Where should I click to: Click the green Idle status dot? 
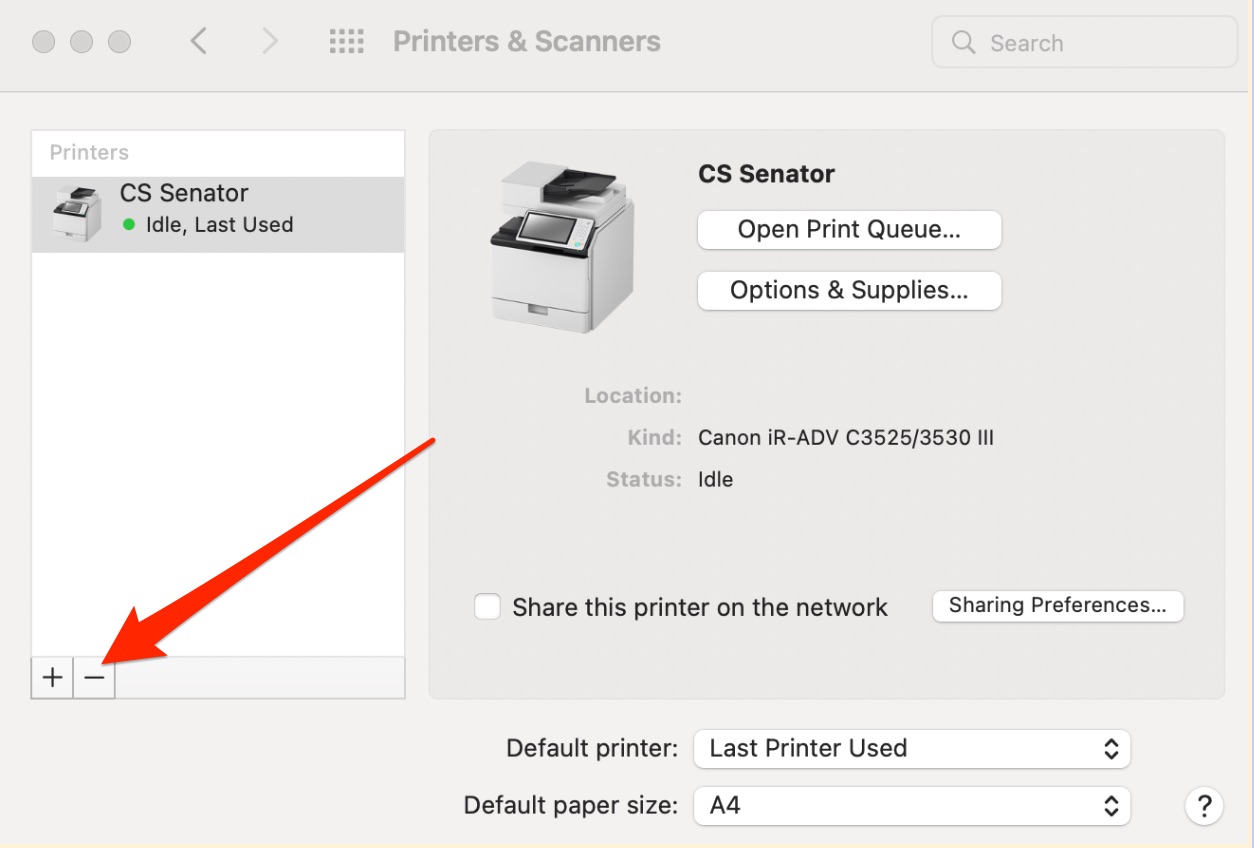point(128,225)
